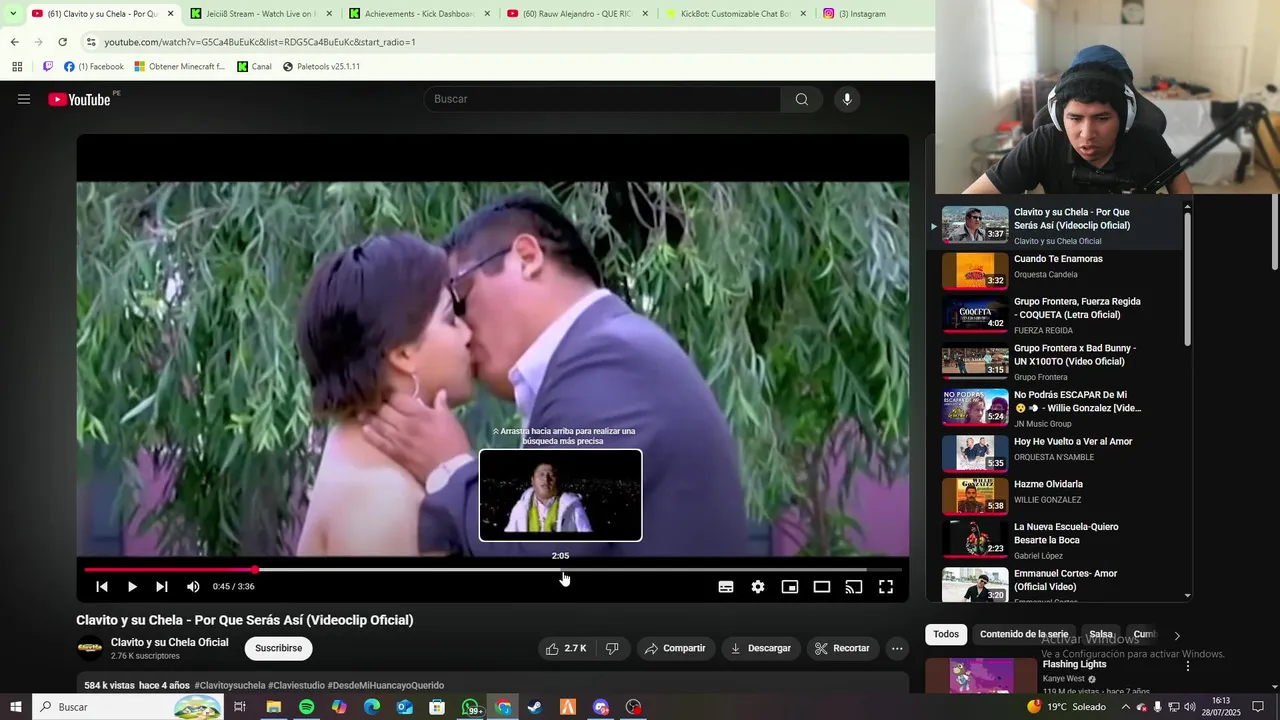
Task: Go back to previous video
Action: point(102,587)
